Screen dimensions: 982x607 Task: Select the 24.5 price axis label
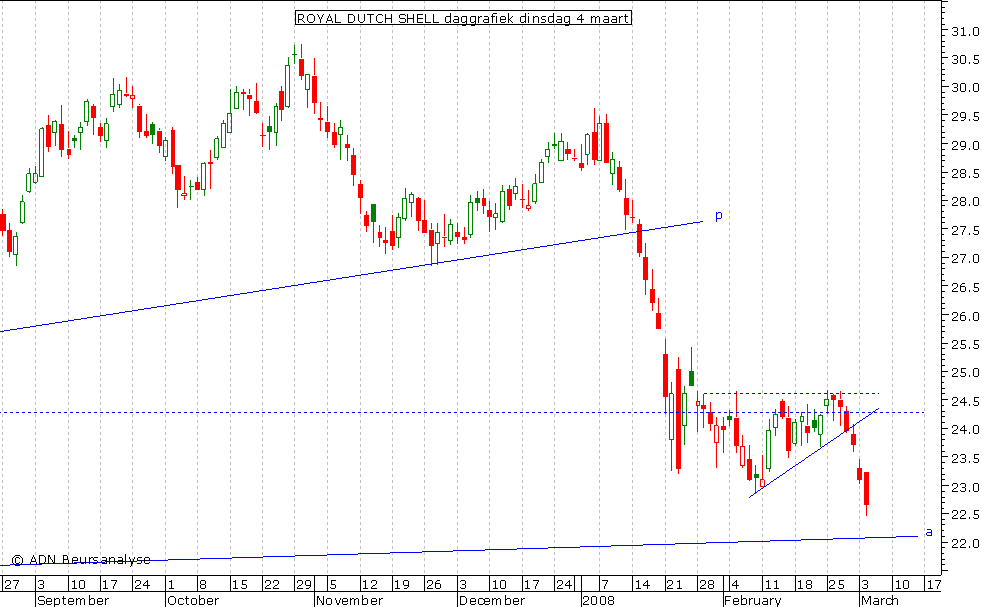click(x=964, y=402)
